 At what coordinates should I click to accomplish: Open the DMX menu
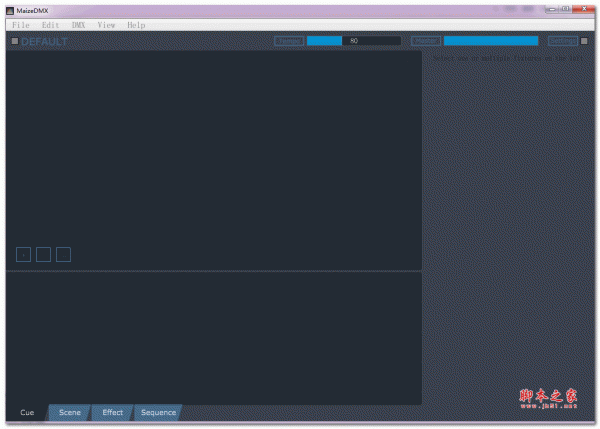[79, 24]
